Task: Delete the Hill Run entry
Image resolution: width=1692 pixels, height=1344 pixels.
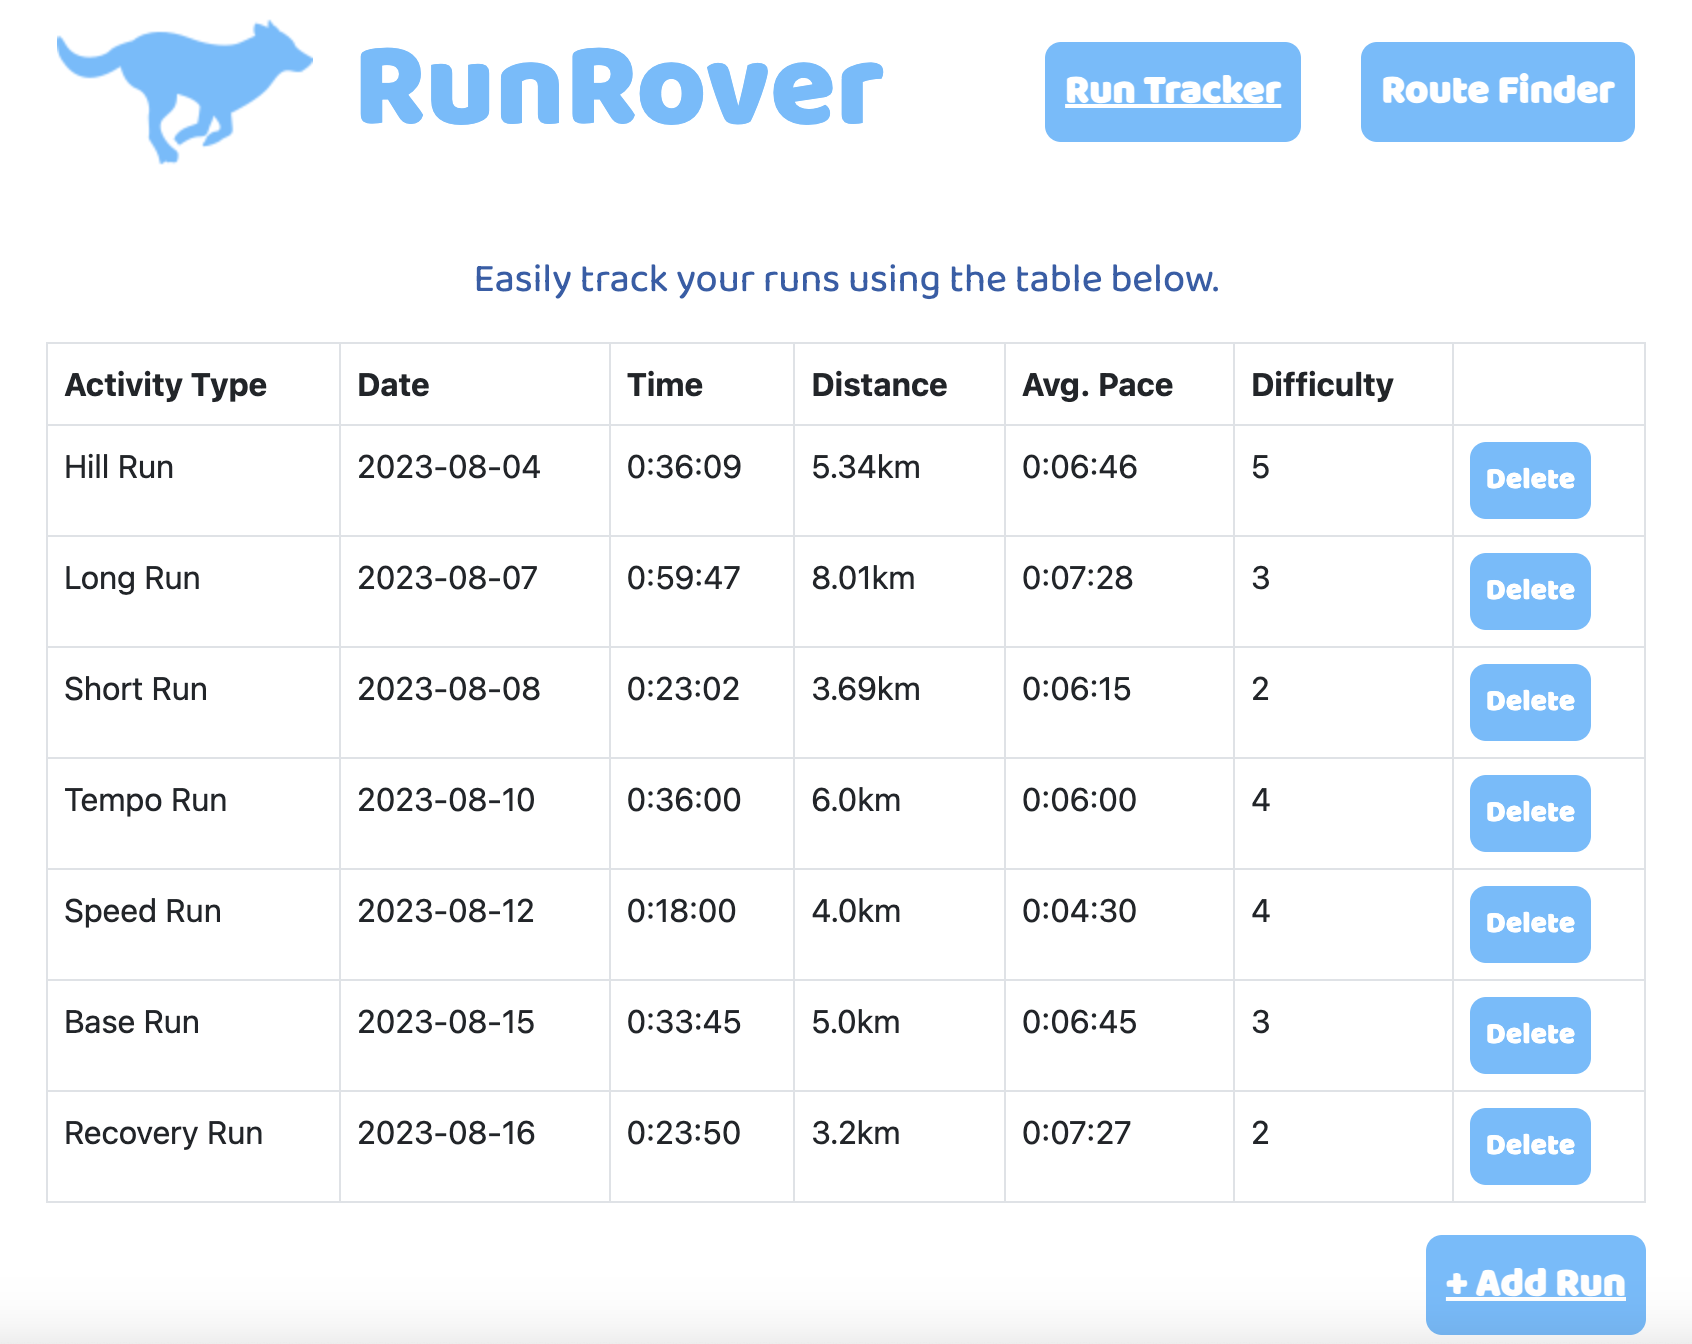Action: pyautogui.click(x=1530, y=480)
